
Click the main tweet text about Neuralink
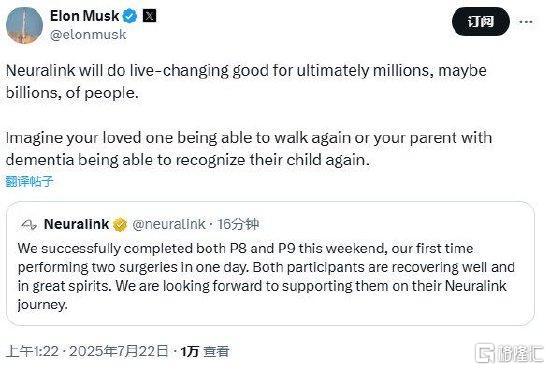click(x=246, y=81)
